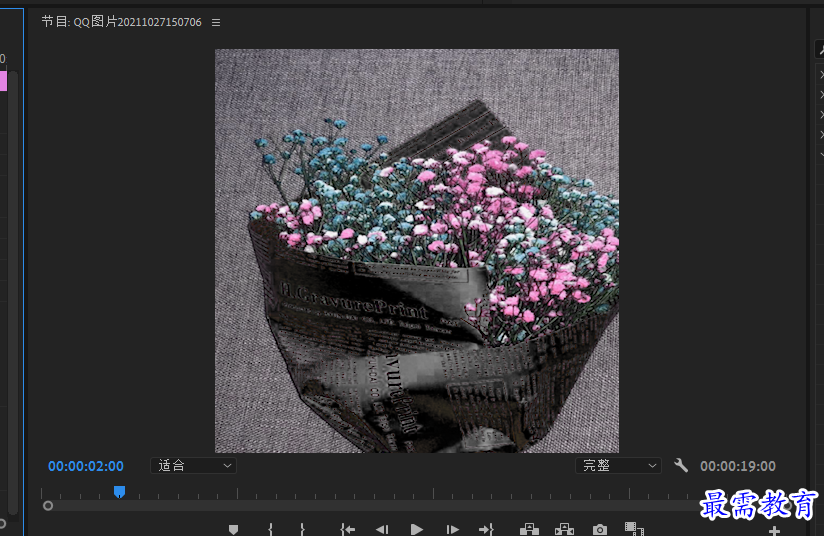The height and width of the screenshot is (536, 824).
Task: Click the flower bouquet preview image
Action: [417, 251]
